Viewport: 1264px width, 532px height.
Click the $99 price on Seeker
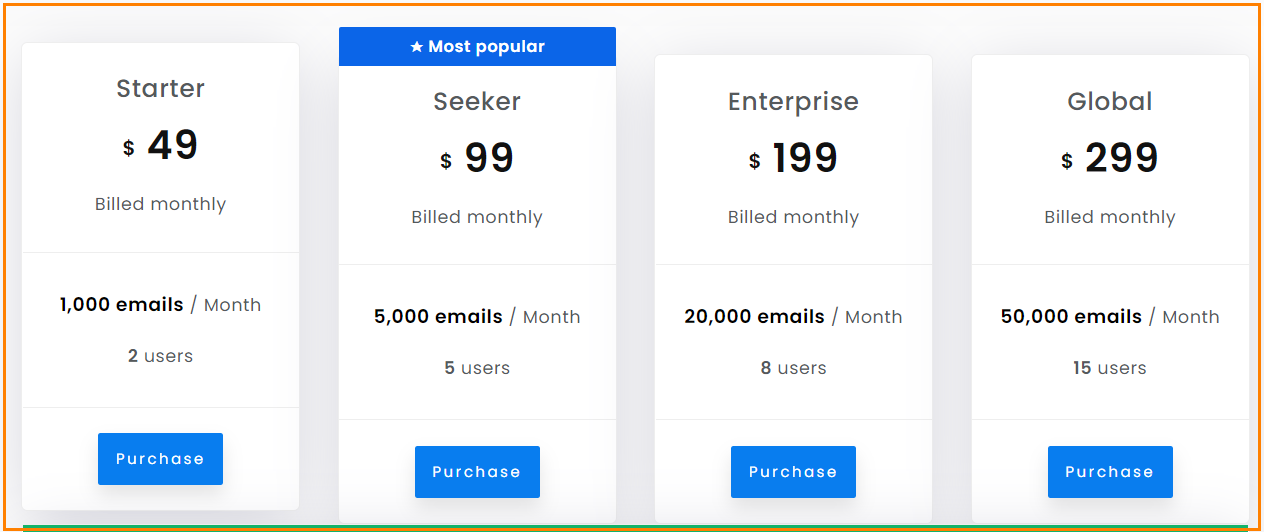(477, 159)
